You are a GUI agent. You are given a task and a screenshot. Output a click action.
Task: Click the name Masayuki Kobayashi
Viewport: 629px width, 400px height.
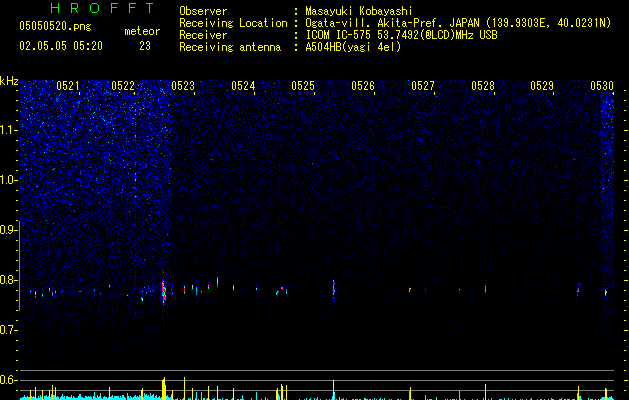(359, 11)
